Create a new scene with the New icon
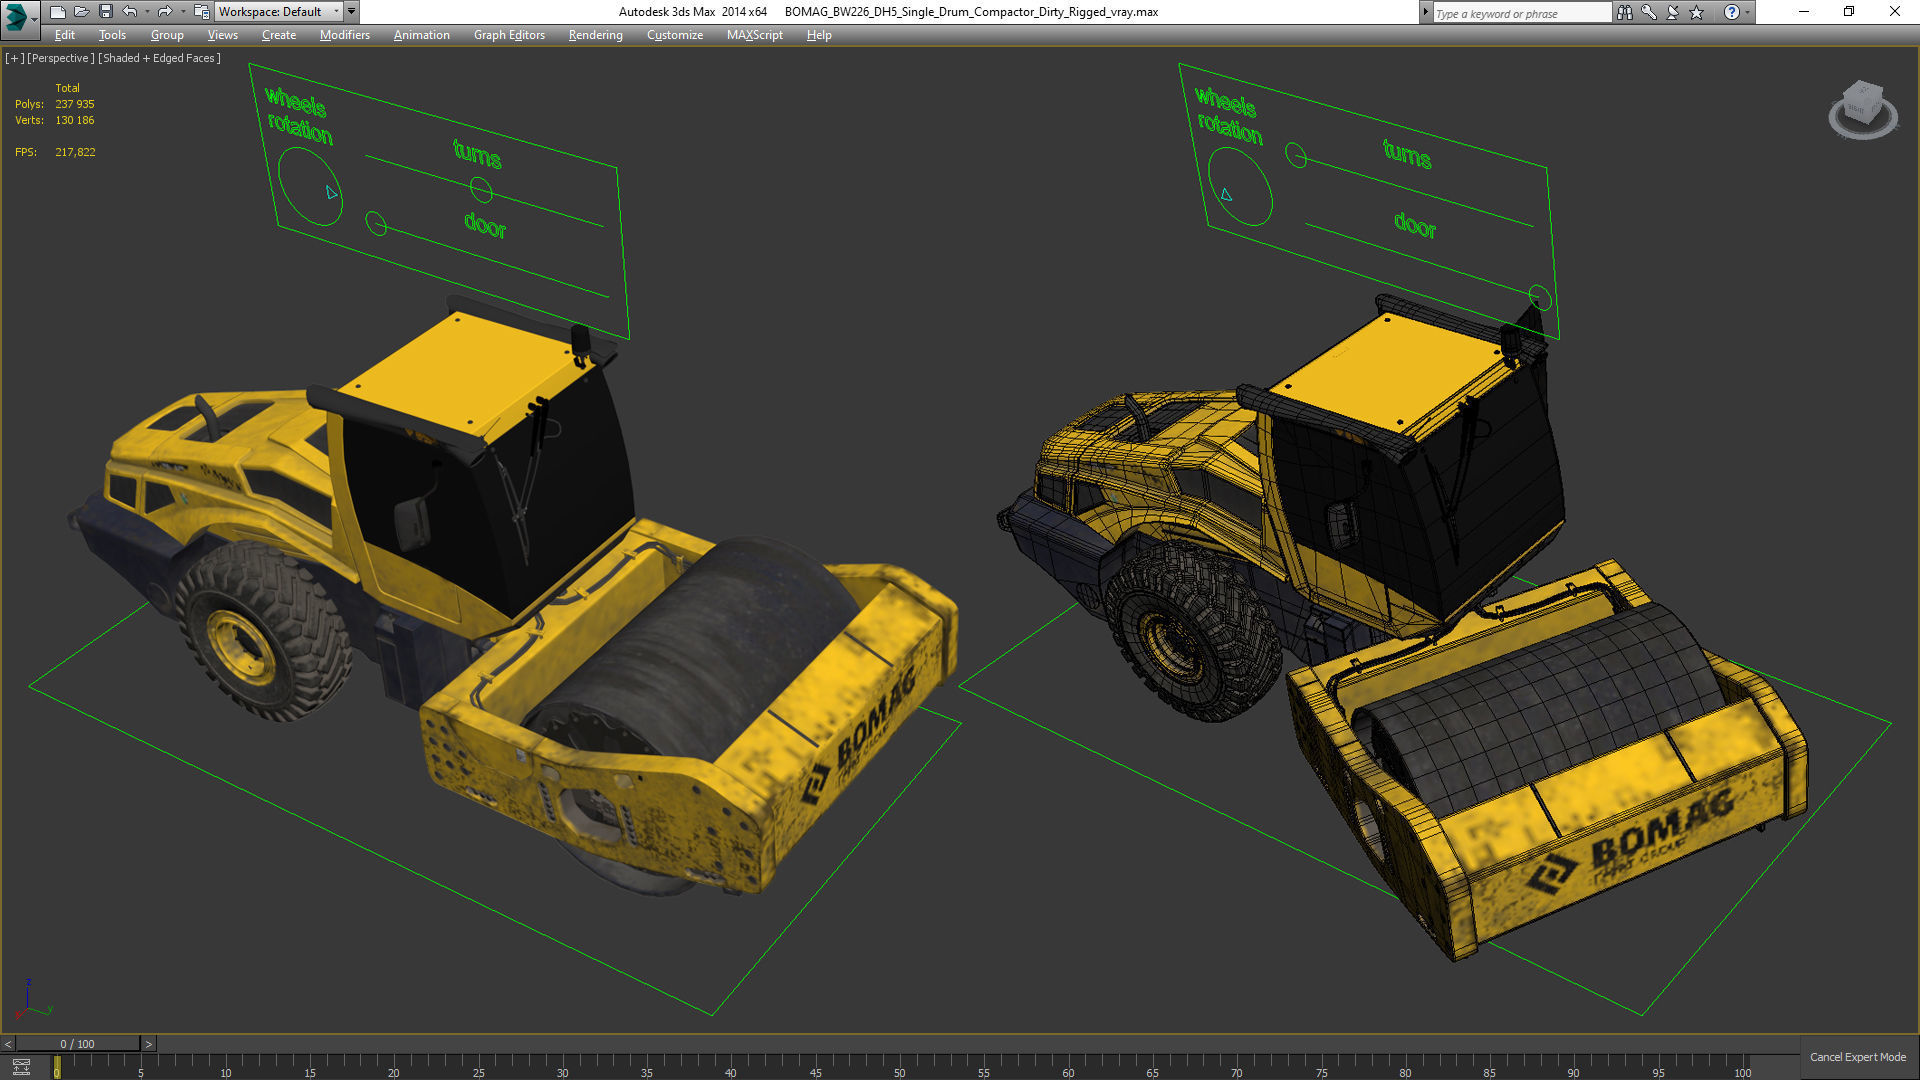Image resolution: width=1920 pixels, height=1080 pixels. 58,12
